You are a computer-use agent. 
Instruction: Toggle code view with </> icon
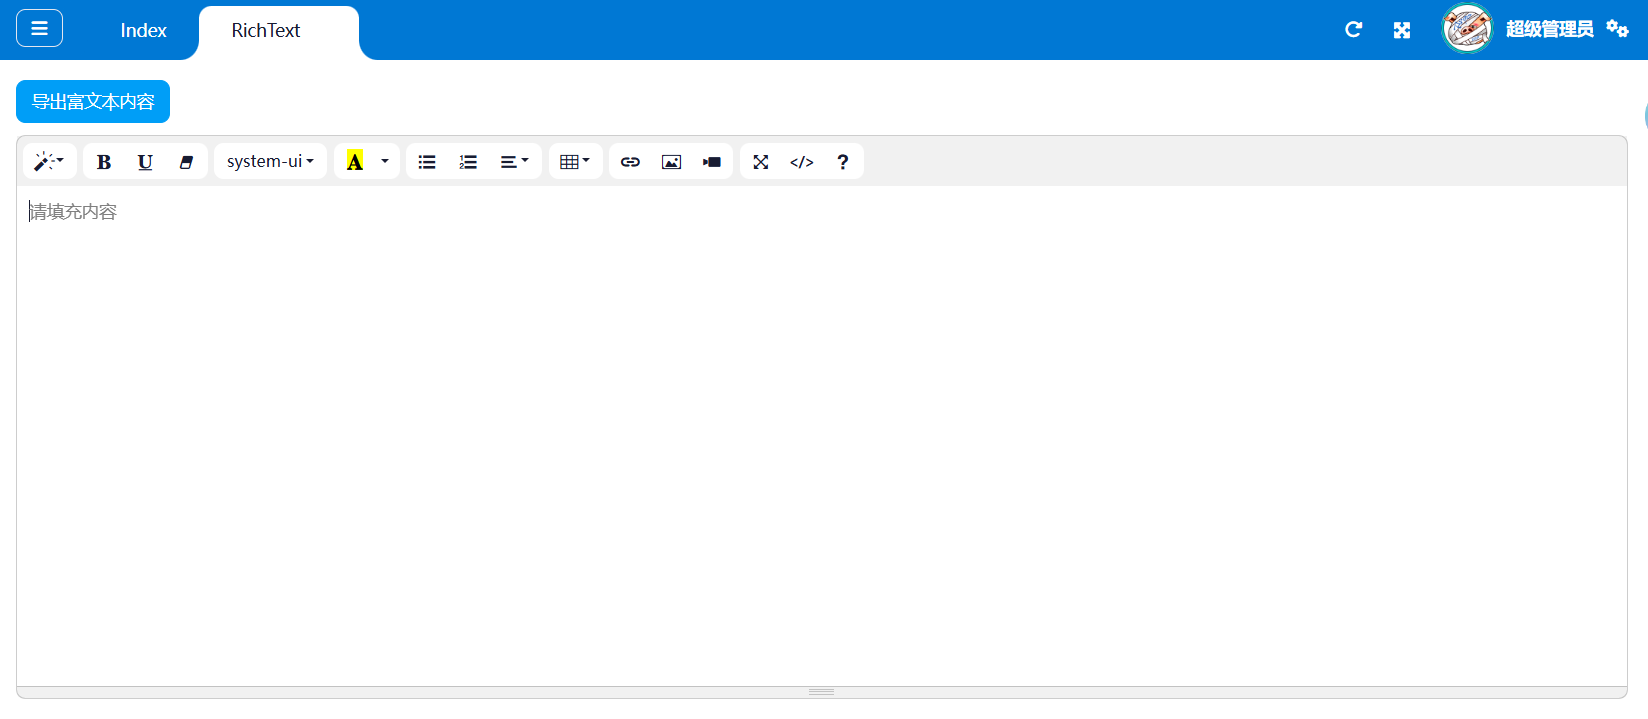[802, 161]
